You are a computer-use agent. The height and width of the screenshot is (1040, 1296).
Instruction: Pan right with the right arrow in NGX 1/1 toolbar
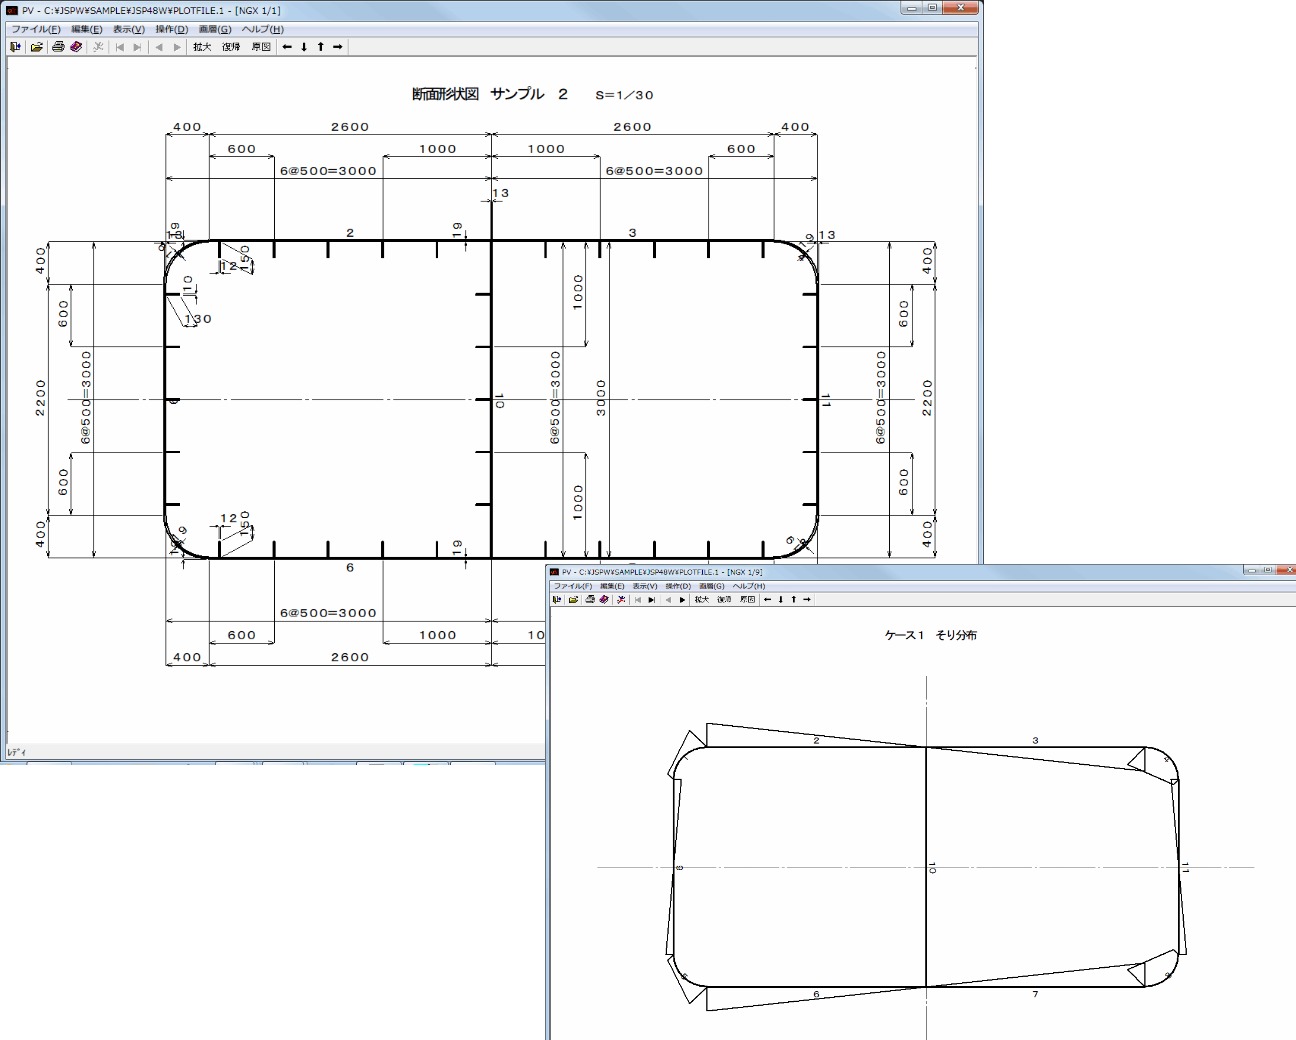point(338,47)
